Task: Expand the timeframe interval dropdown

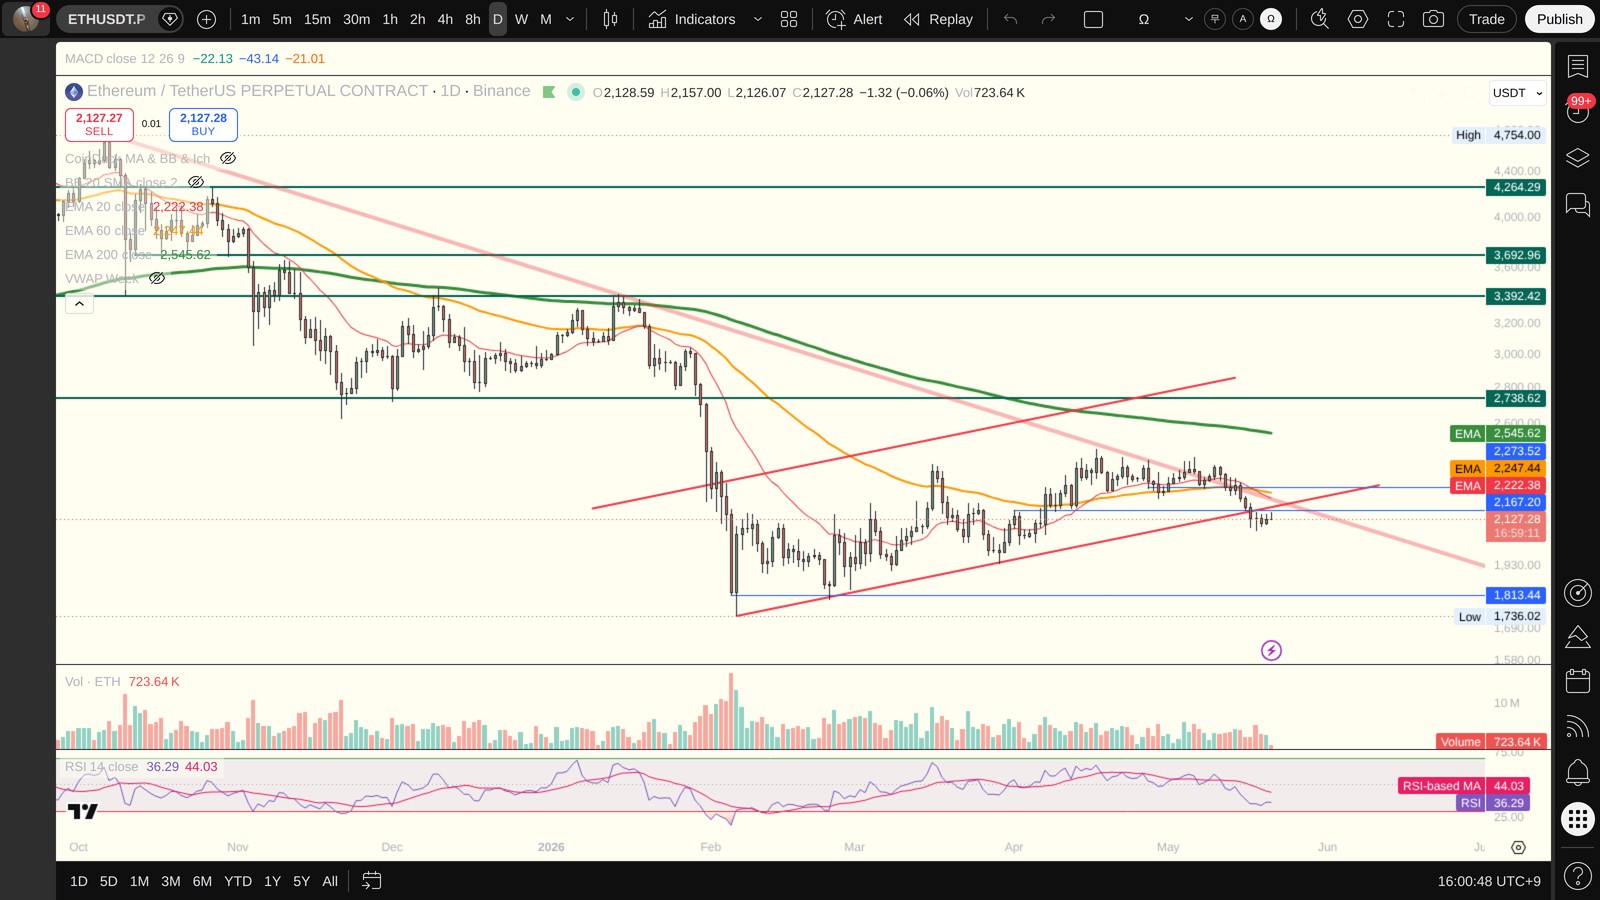Action: pos(570,19)
